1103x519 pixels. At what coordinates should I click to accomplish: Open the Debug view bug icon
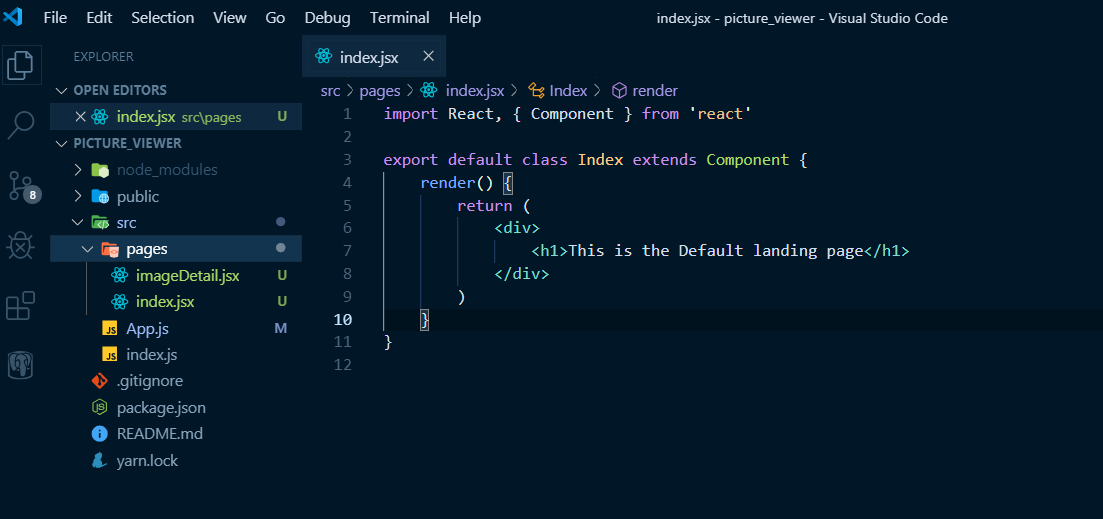click(x=20, y=247)
